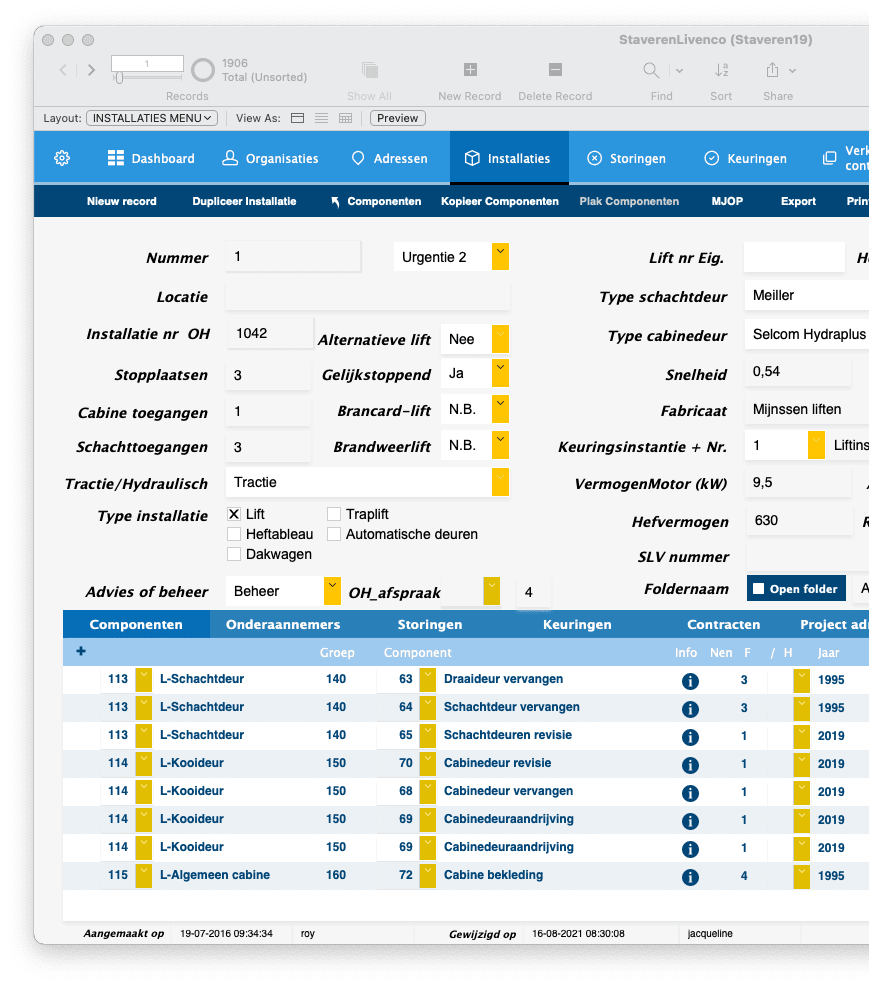869x986 pixels.
Task: Tick the Dakwagen checkbox
Action: pos(234,554)
